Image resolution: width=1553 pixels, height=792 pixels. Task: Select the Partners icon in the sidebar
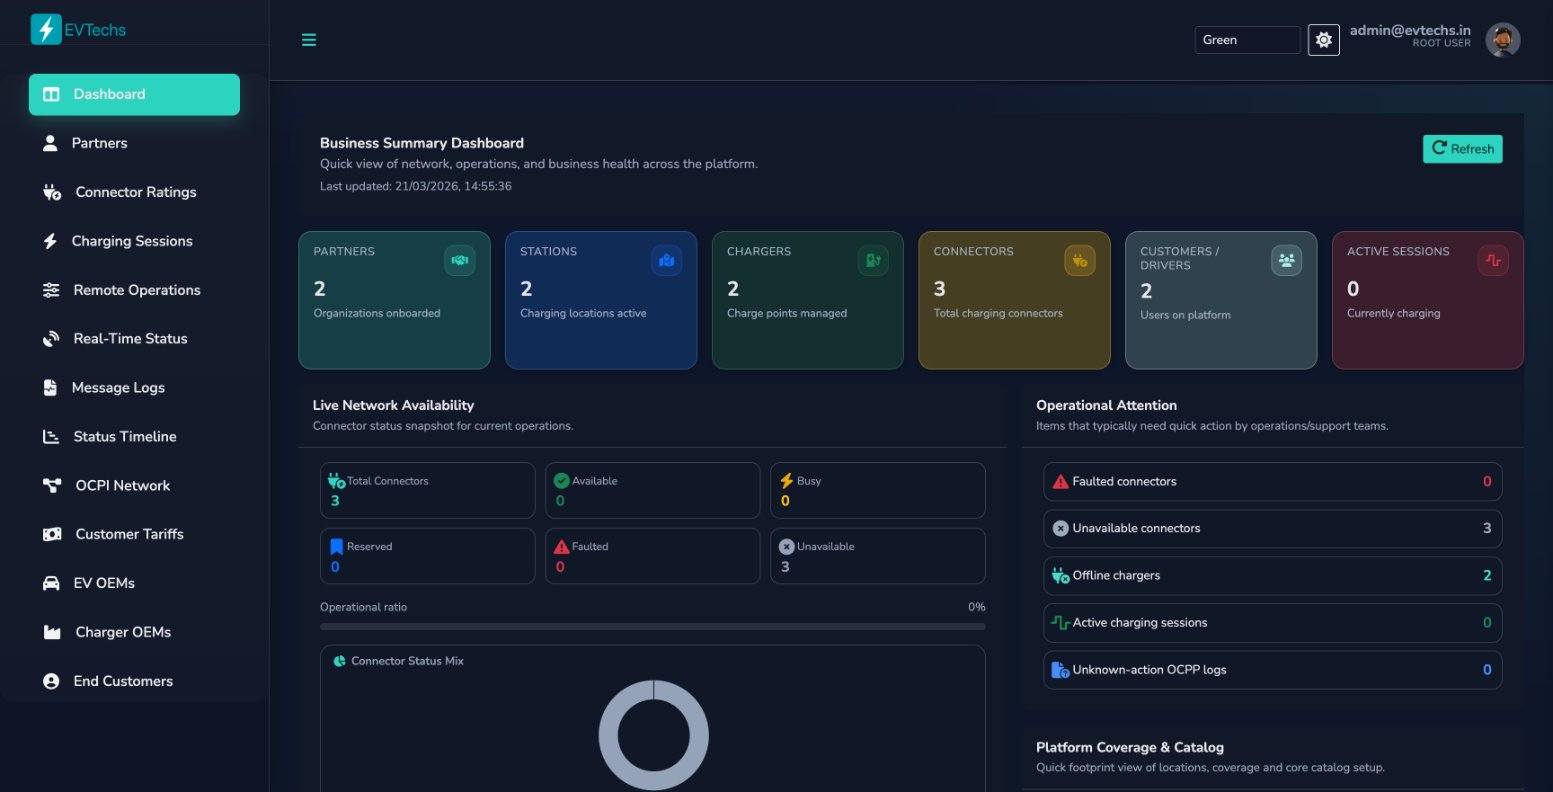click(50, 142)
